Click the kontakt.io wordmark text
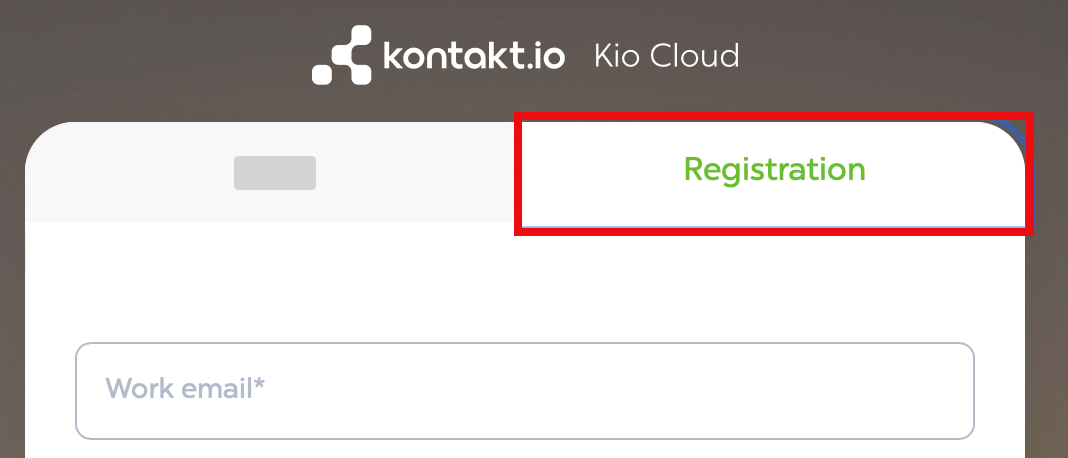The image size is (1068, 458). coord(474,55)
